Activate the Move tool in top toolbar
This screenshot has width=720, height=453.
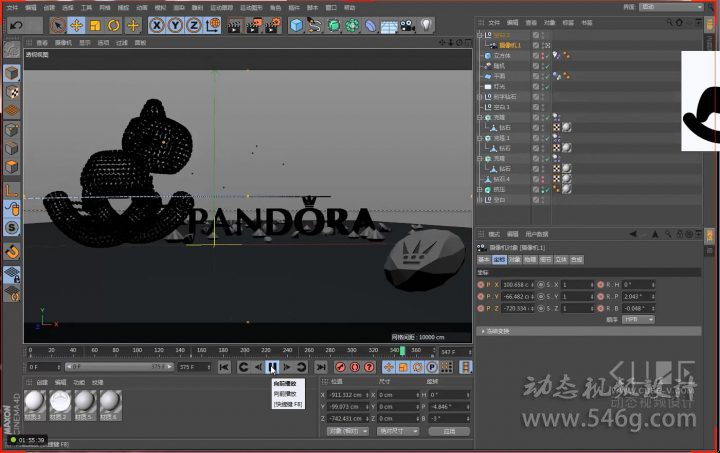pyautogui.click(x=76, y=25)
